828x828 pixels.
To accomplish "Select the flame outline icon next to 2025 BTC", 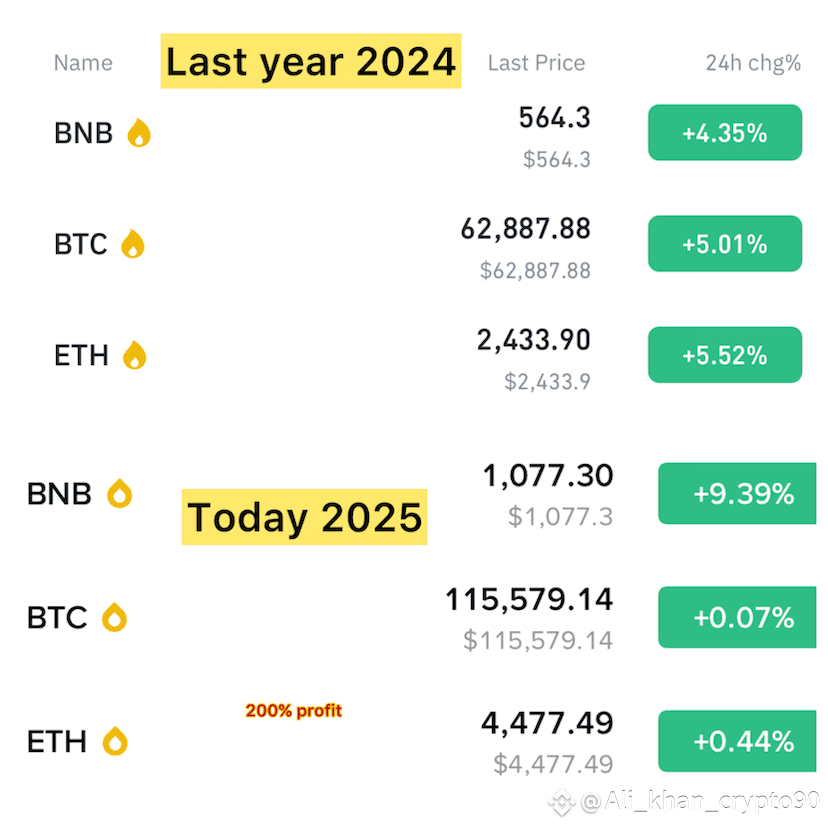I will tap(115, 617).
